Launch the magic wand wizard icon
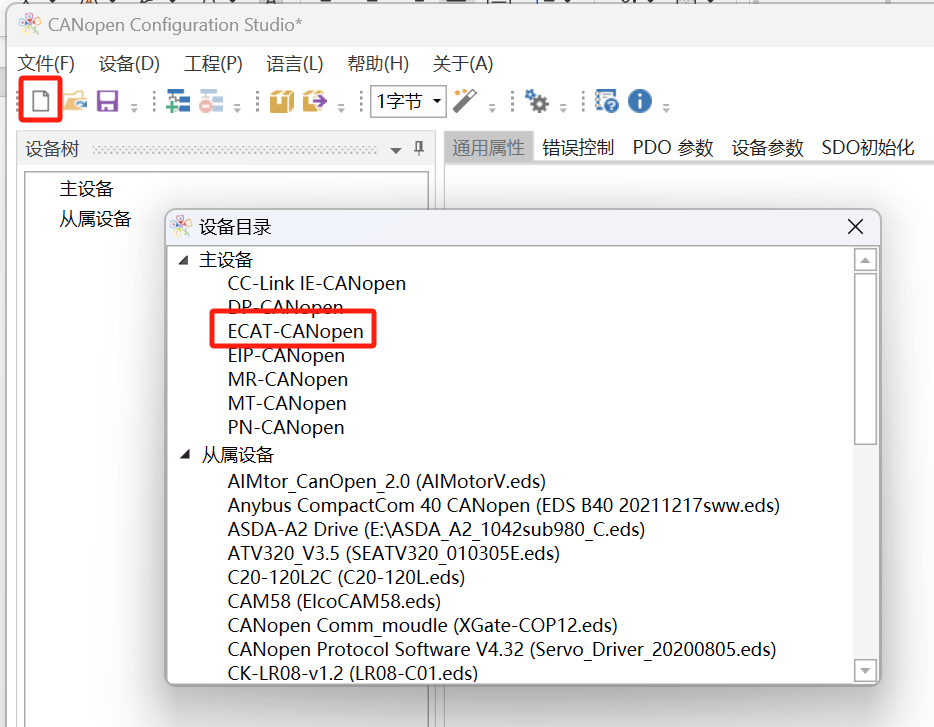This screenshot has height=727, width=934. click(x=465, y=101)
